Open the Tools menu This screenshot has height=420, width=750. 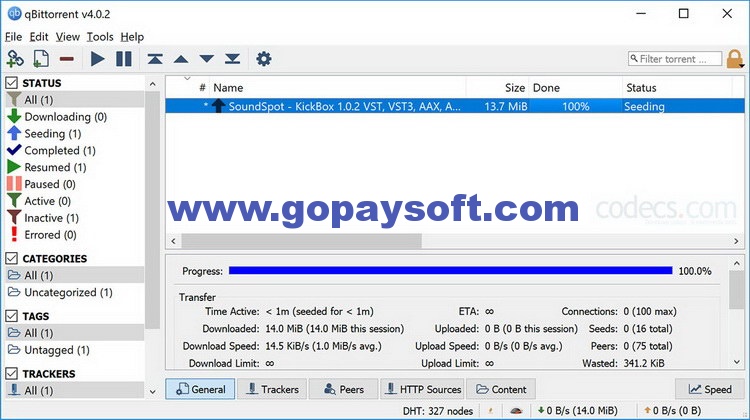(x=100, y=37)
